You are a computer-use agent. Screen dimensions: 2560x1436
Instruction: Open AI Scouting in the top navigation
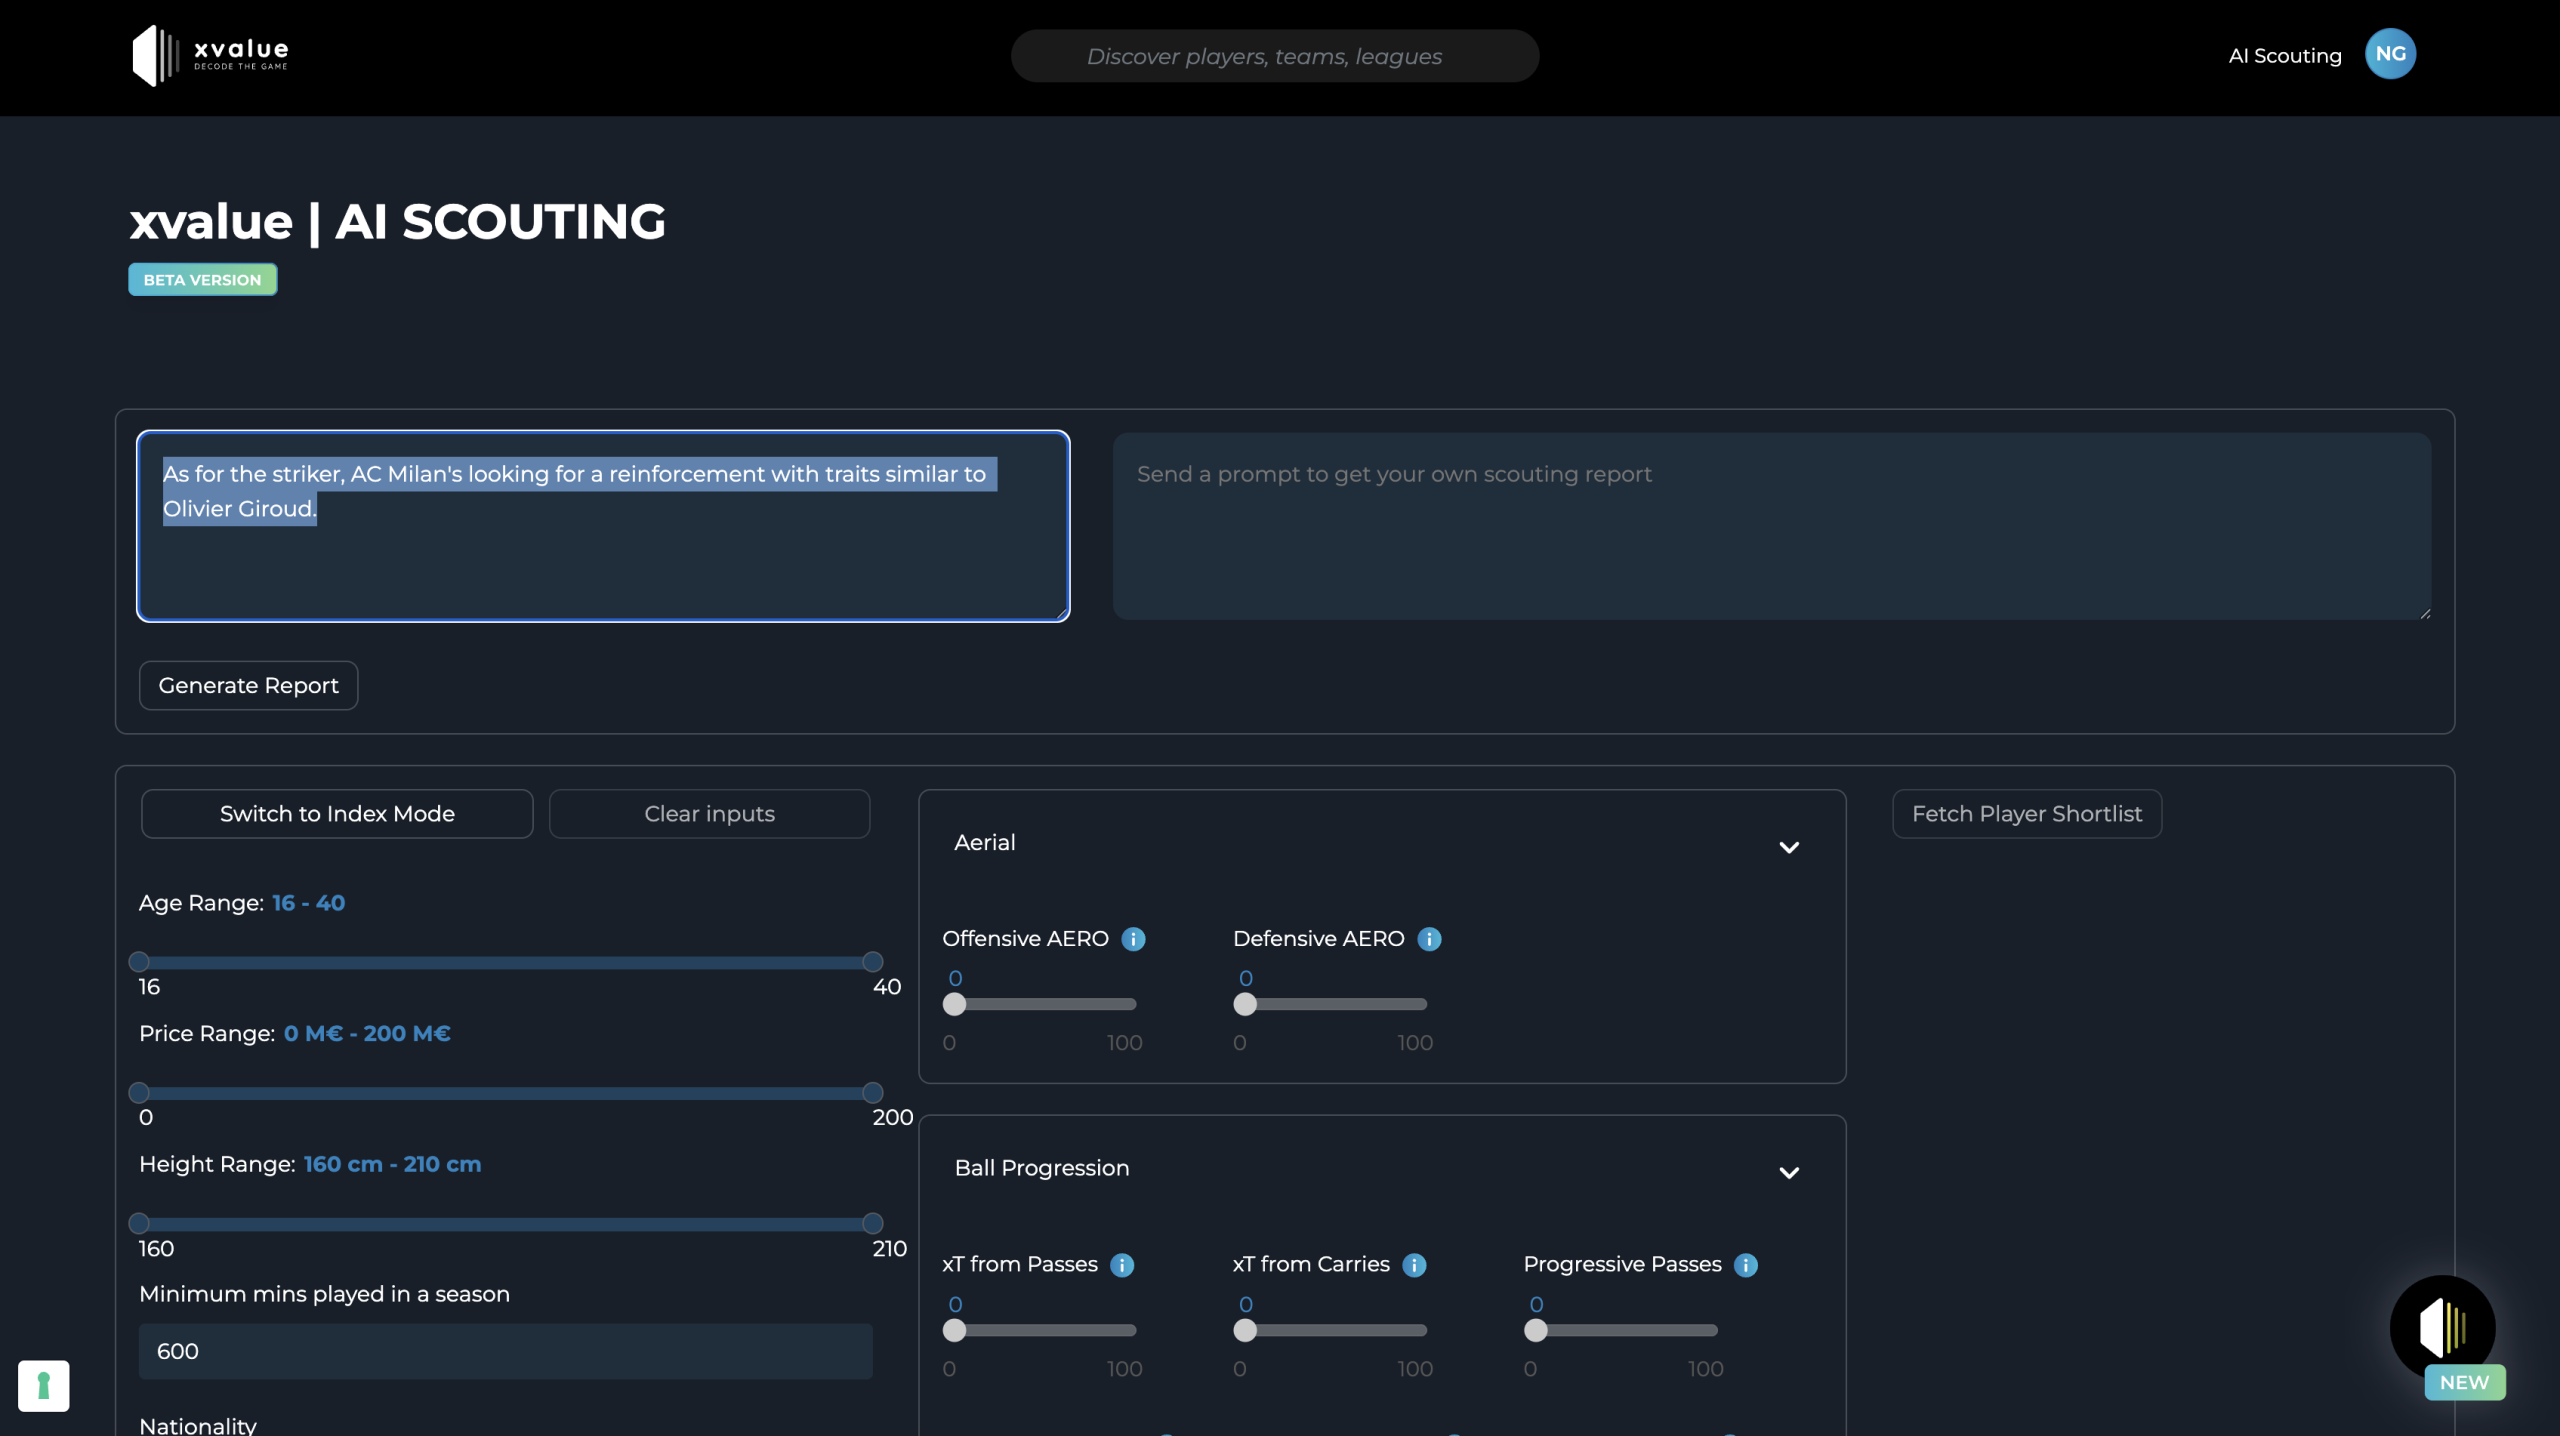click(x=2285, y=56)
